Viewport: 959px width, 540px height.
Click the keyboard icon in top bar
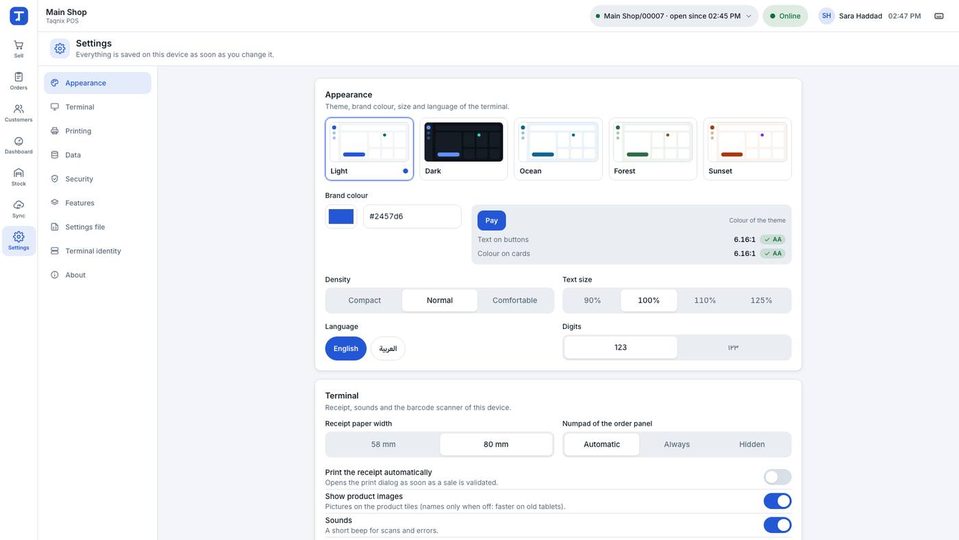(x=939, y=16)
